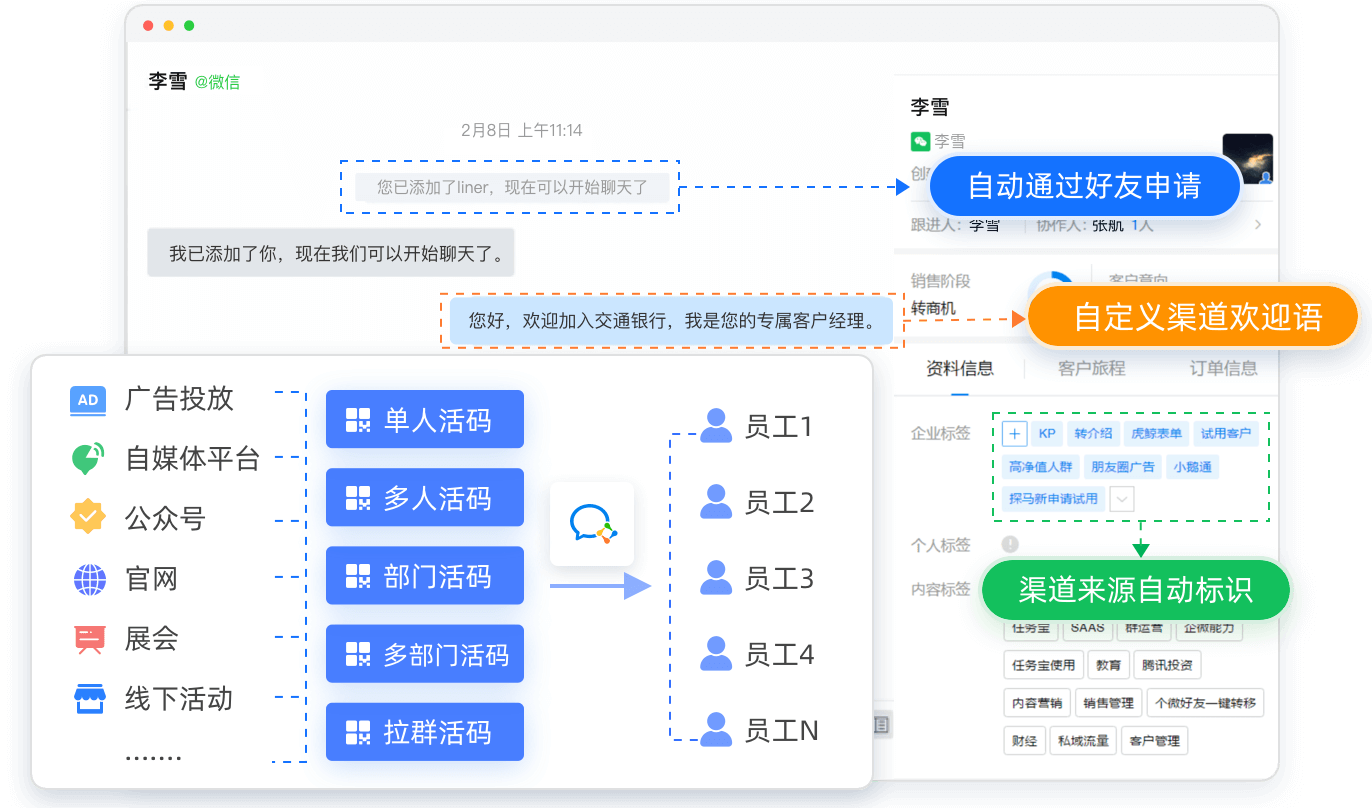This screenshot has height=808, width=1372.
Task: Open the customer avatar thumbnail in profile panel
Action: (1247, 158)
